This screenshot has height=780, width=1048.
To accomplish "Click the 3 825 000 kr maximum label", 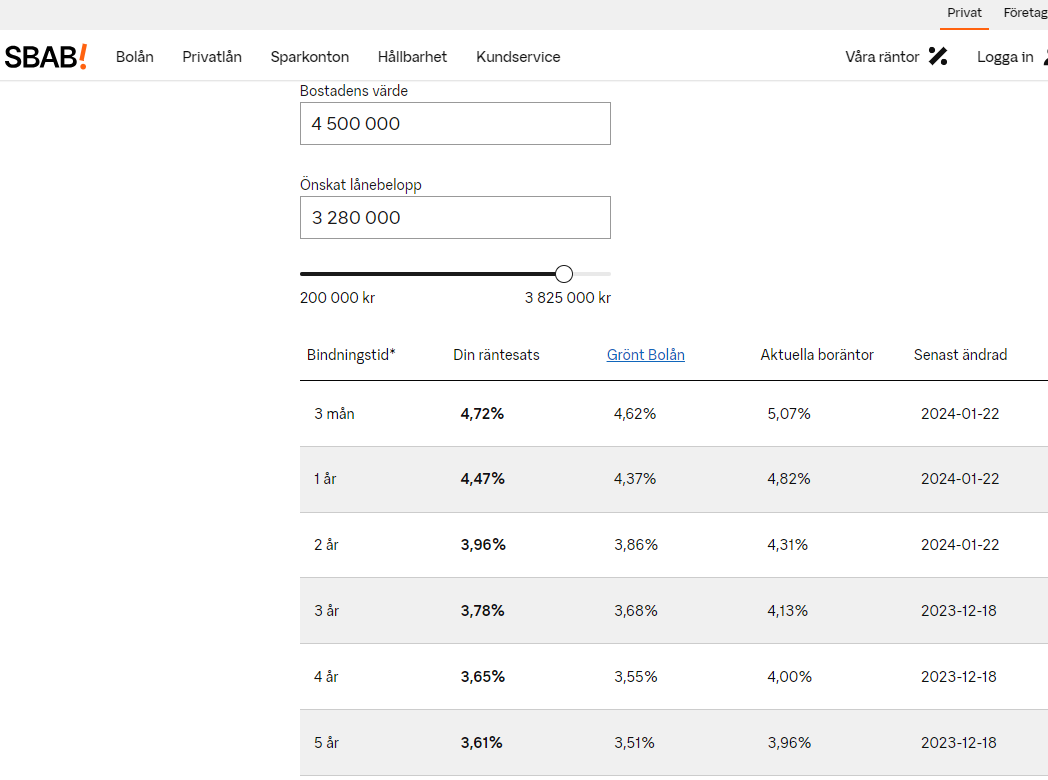I will tap(567, 298).
